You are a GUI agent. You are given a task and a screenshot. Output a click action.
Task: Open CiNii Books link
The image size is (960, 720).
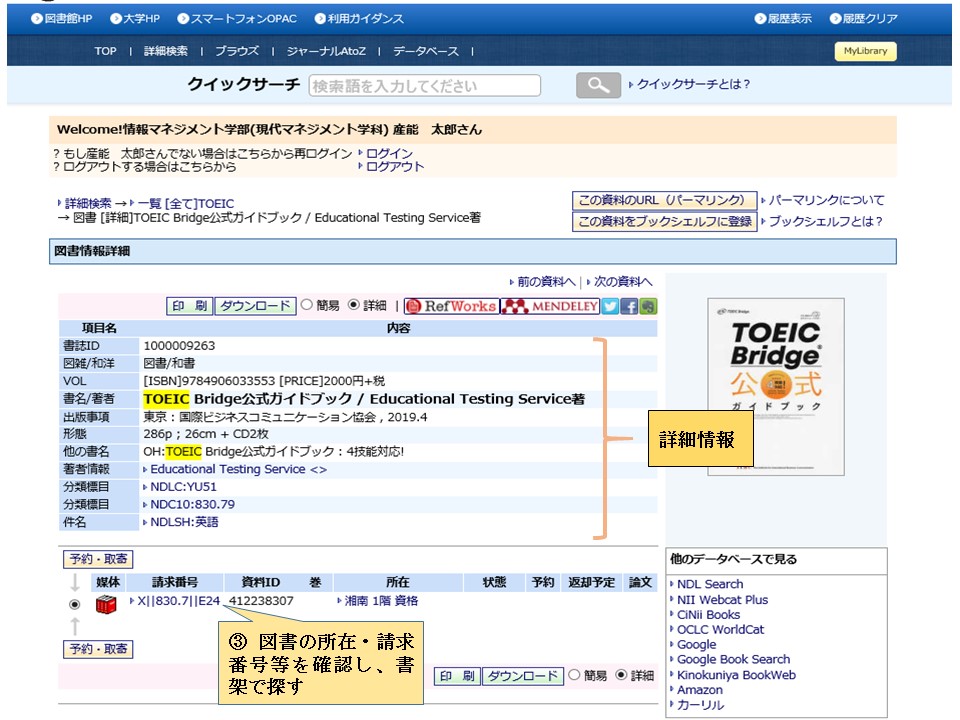tap(708, 615)
